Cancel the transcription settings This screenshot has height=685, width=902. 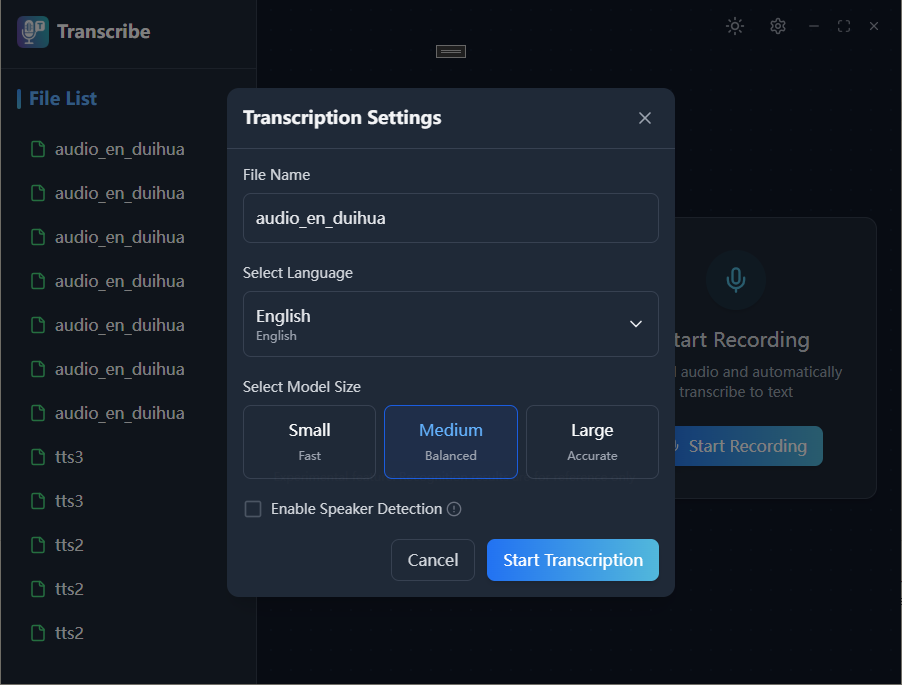(x=433, y=560)
